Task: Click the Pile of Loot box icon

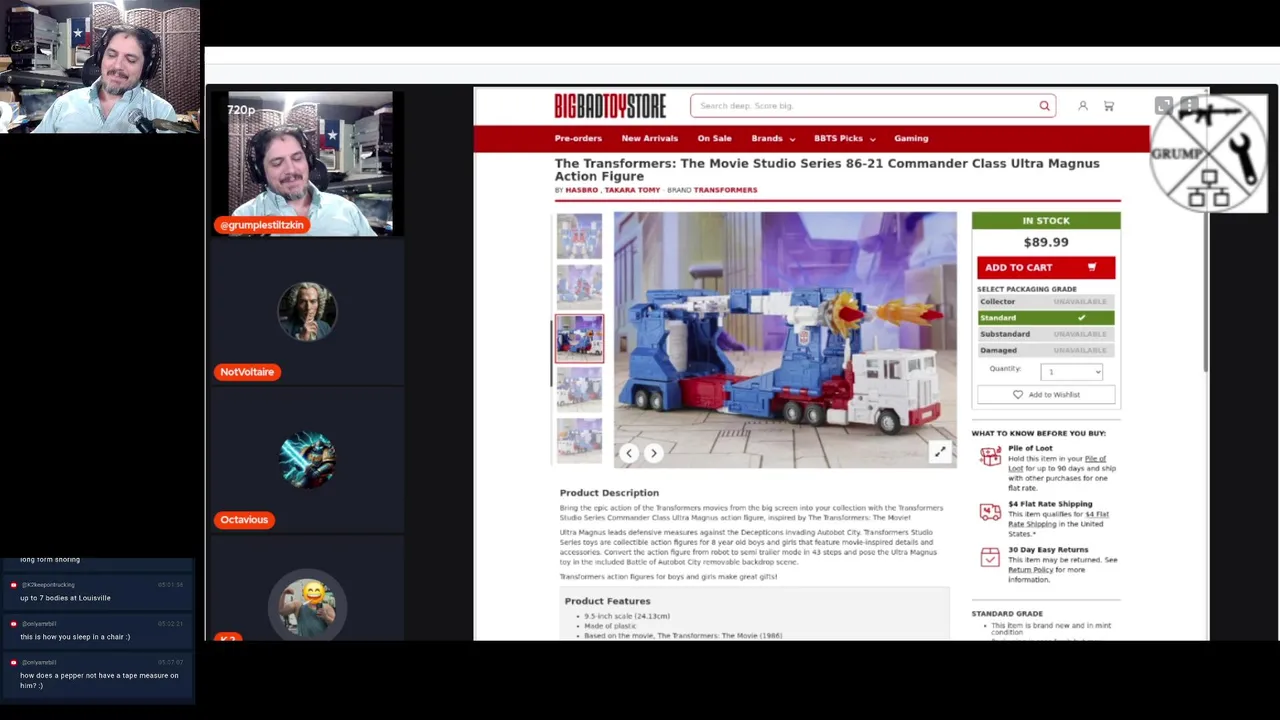Action: (x=990, y=457)
